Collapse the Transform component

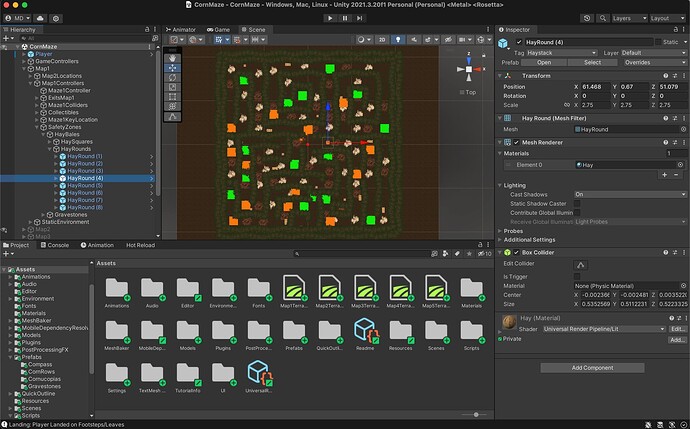500,76
